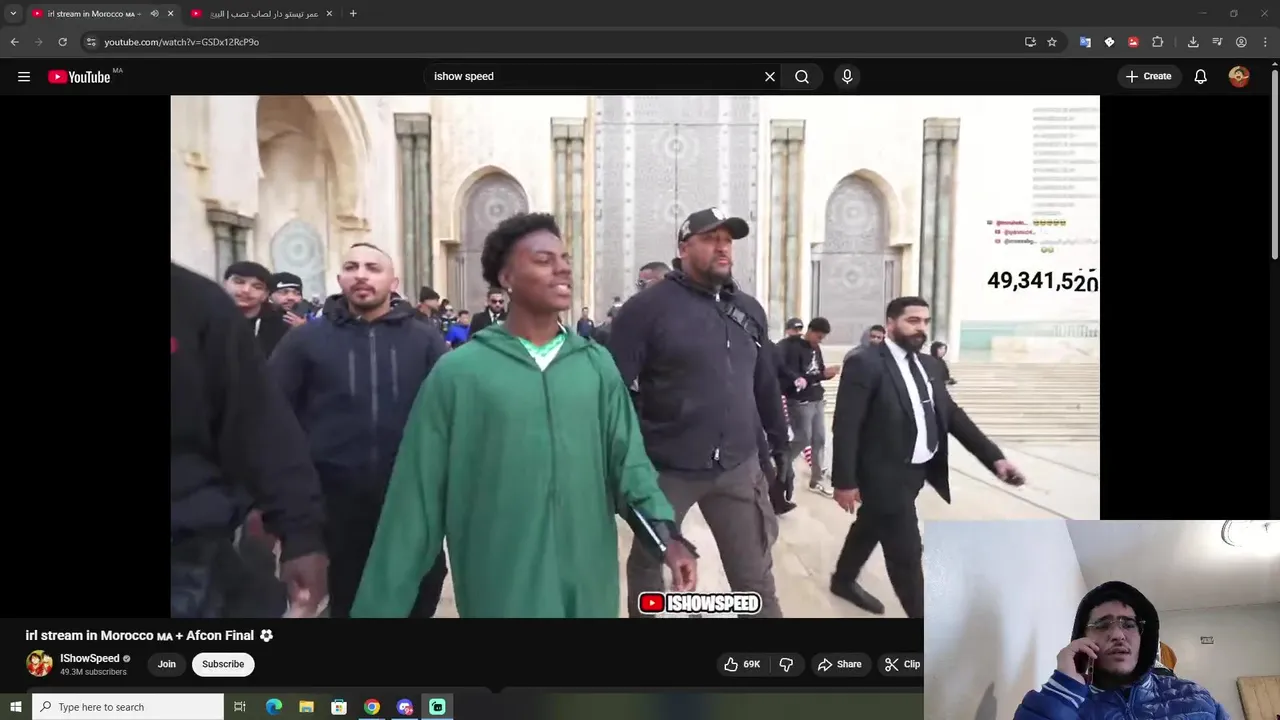Clear the search box with the X

click(x=770, y=77)
